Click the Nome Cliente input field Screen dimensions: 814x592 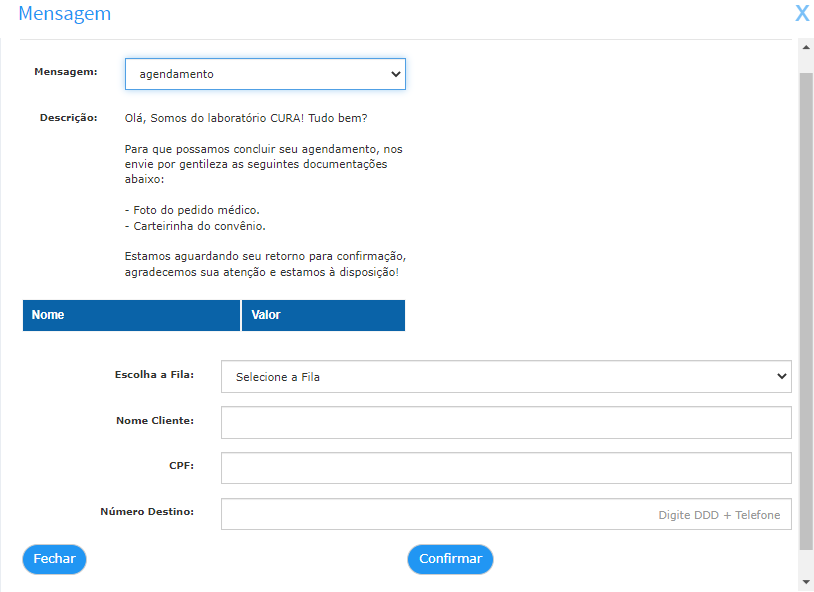pyautogui.click(x=506, y=422)
